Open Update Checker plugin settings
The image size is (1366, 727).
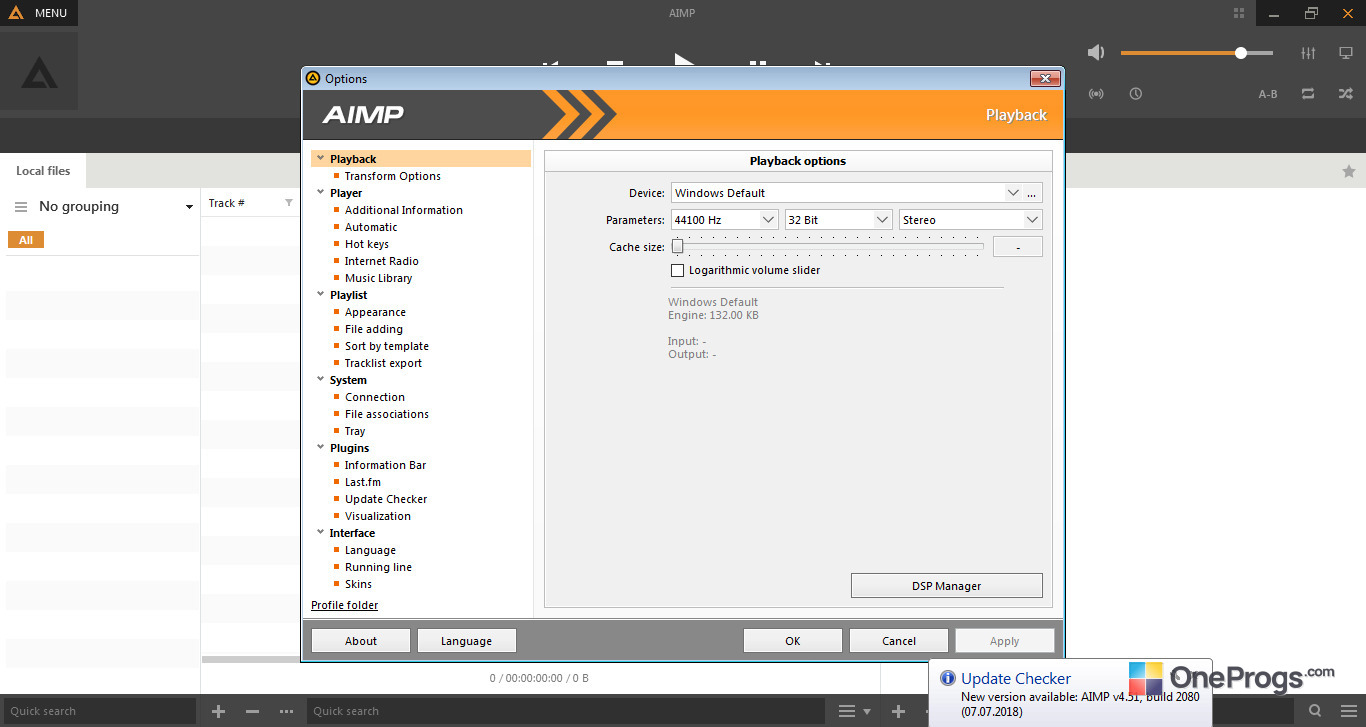coord(386,499)
